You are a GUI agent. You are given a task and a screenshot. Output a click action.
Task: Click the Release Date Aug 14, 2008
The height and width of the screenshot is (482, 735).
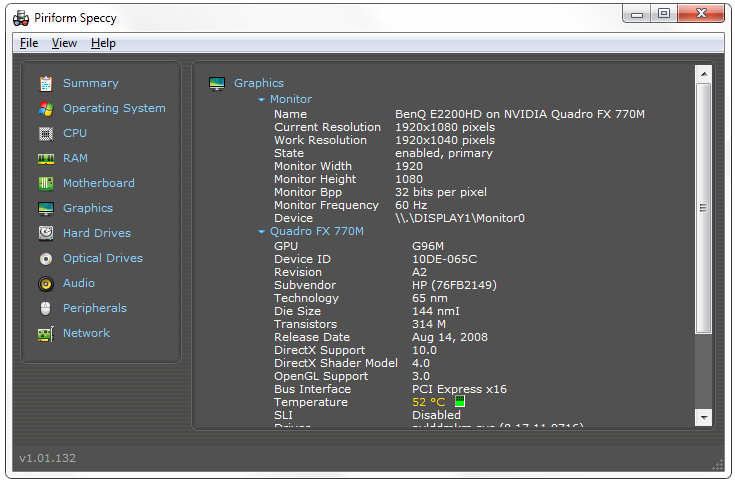pos(450,337)
